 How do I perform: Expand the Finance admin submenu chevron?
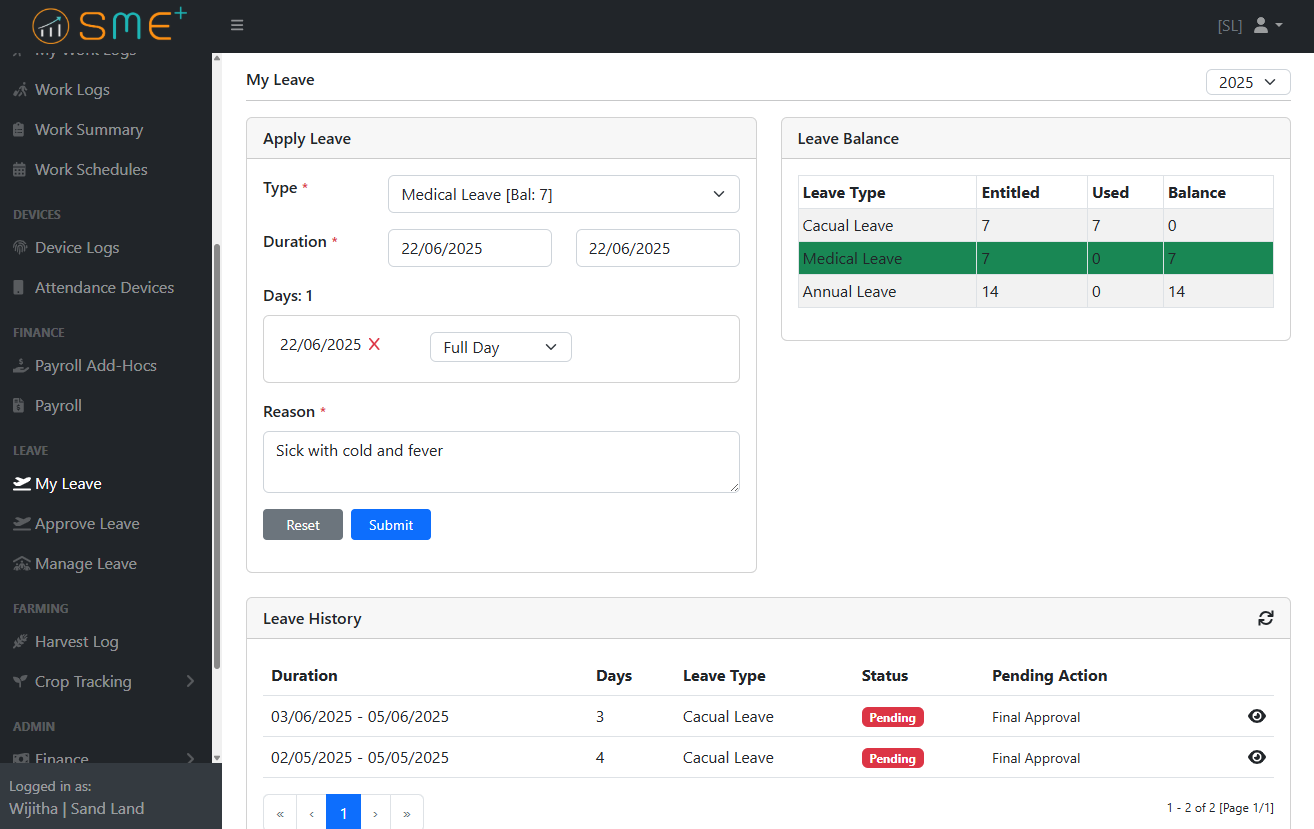coord(190,758)
